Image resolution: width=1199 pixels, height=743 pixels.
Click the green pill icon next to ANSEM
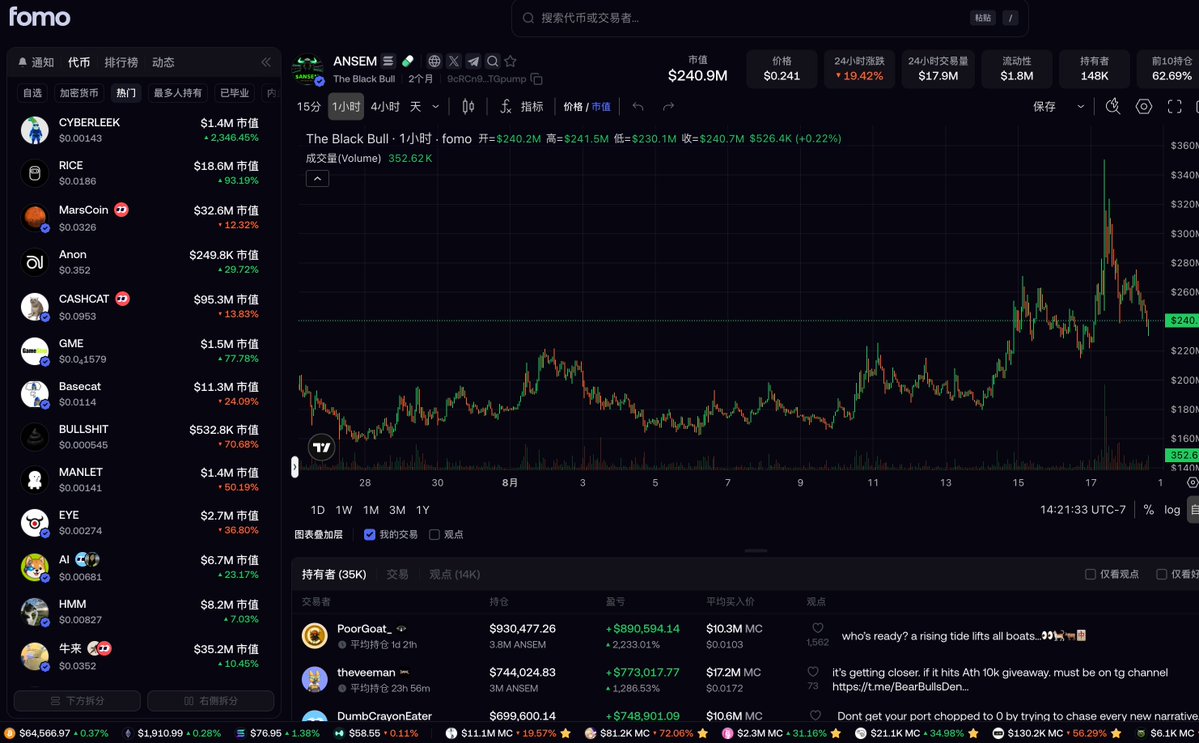point(408,61)
